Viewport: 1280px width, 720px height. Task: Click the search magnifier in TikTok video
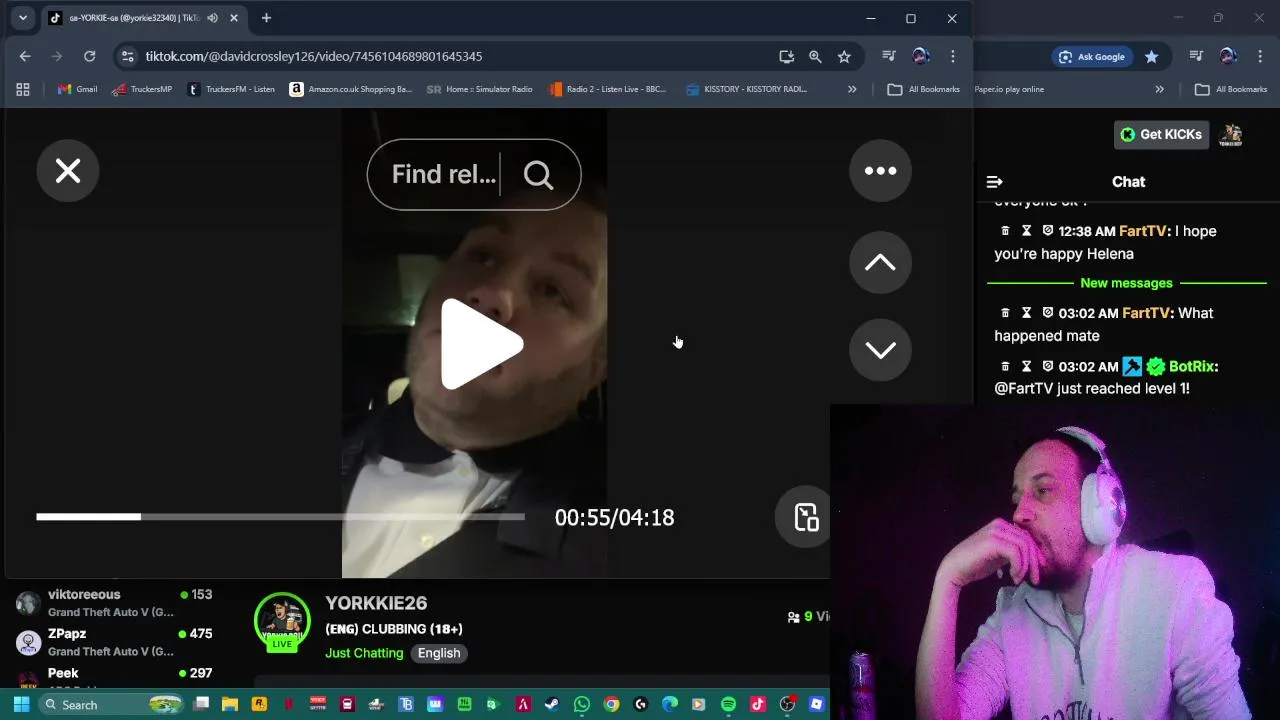538,175
